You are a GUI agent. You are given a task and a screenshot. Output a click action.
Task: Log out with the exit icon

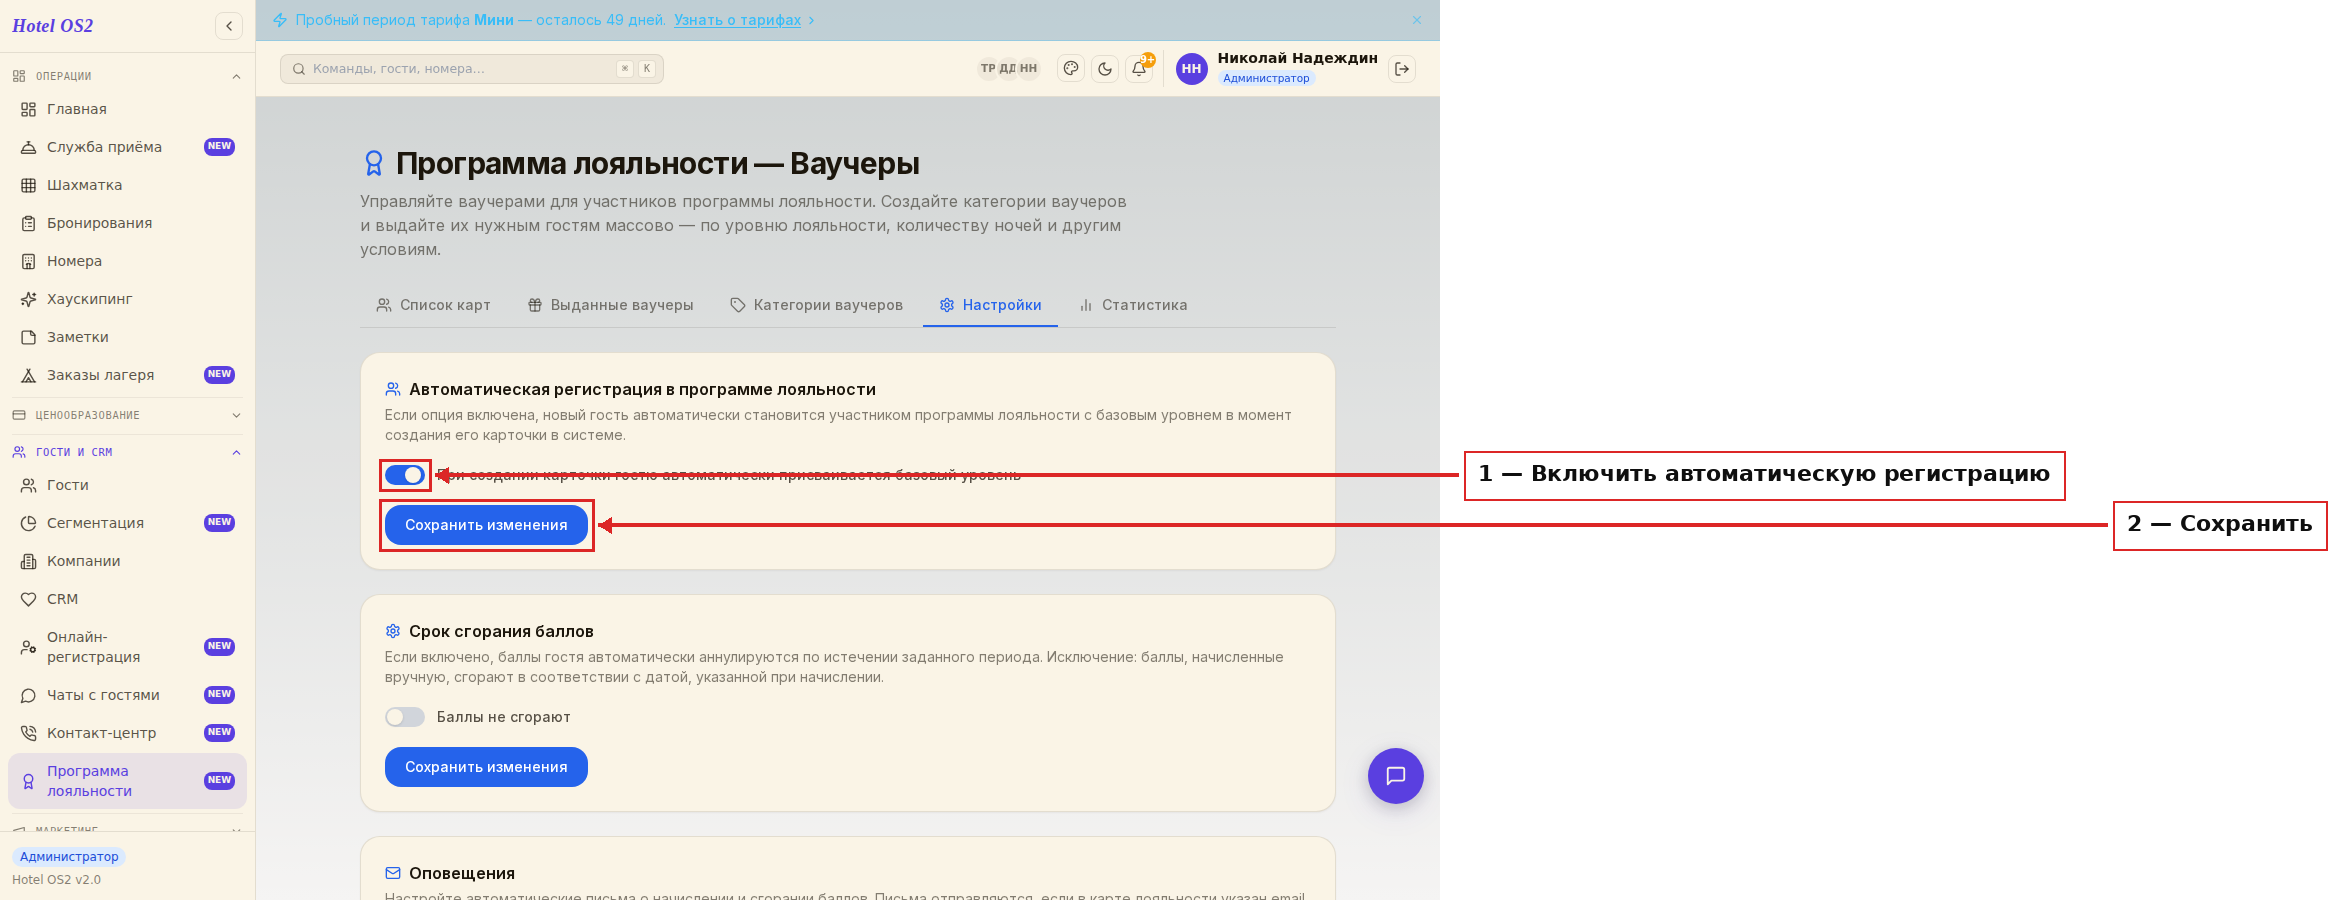[1402, 69]
